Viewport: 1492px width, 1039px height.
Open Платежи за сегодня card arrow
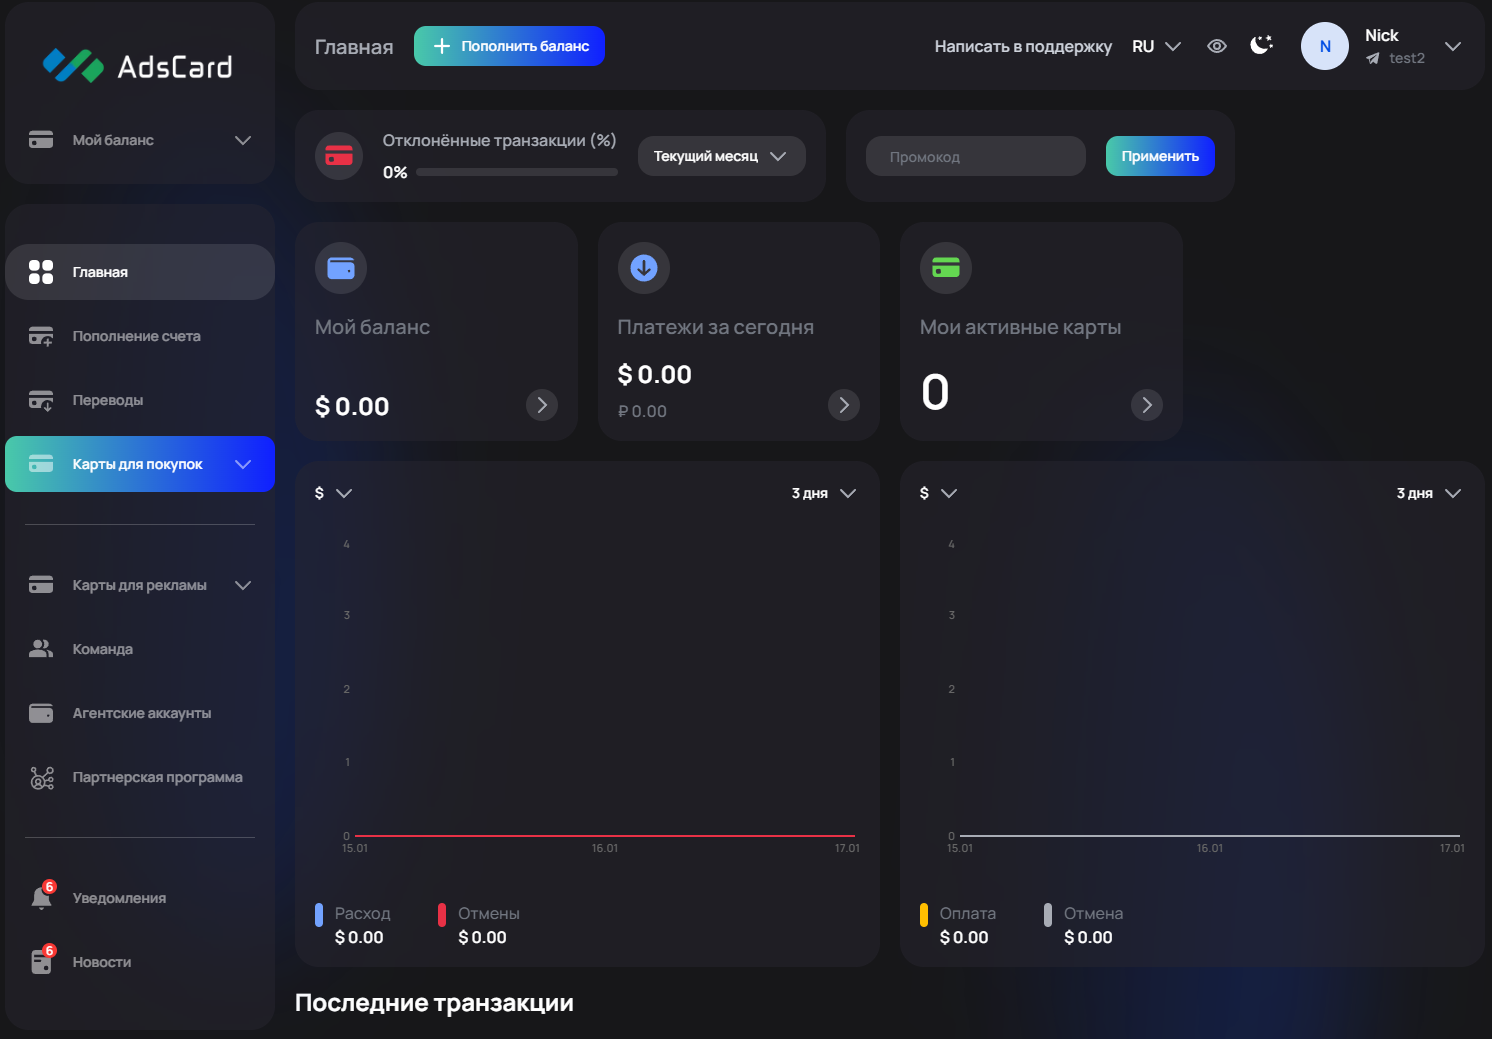click(x=844, y=405)
